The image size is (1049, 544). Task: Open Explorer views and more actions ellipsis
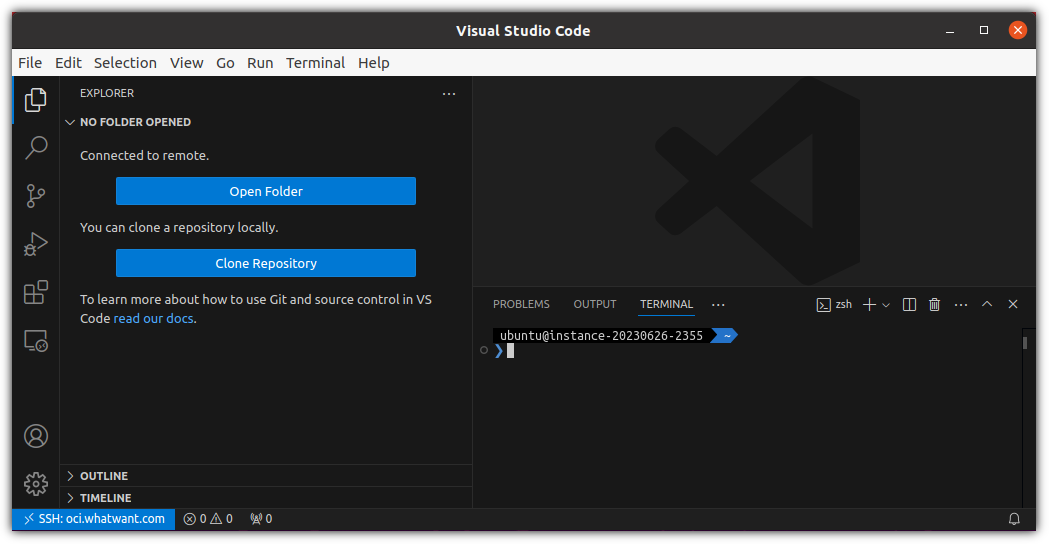(449, 94)
